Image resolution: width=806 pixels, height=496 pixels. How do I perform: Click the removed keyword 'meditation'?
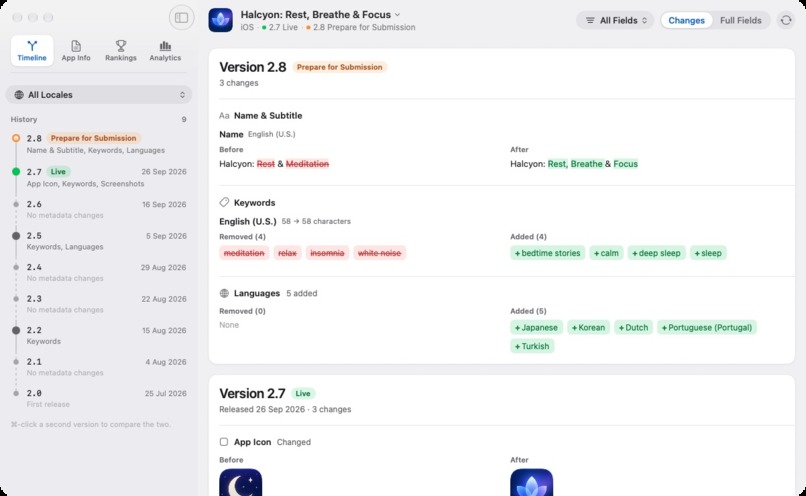(x=244, y=253)
